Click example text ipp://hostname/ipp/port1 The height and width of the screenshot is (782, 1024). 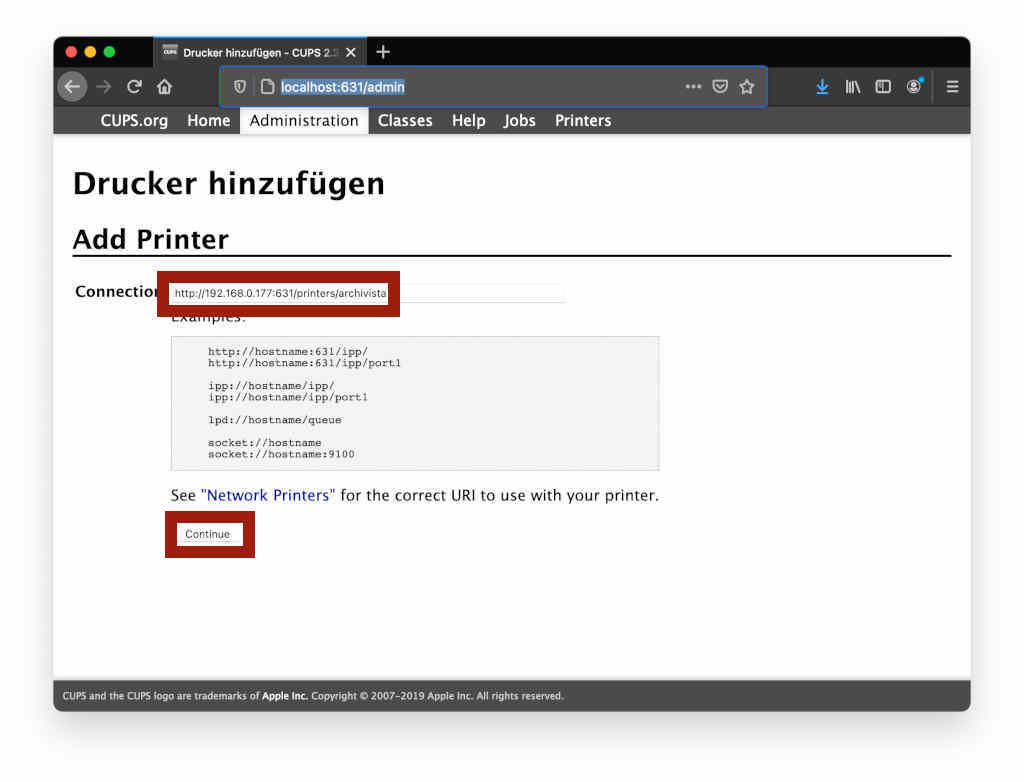coord(287,397)
